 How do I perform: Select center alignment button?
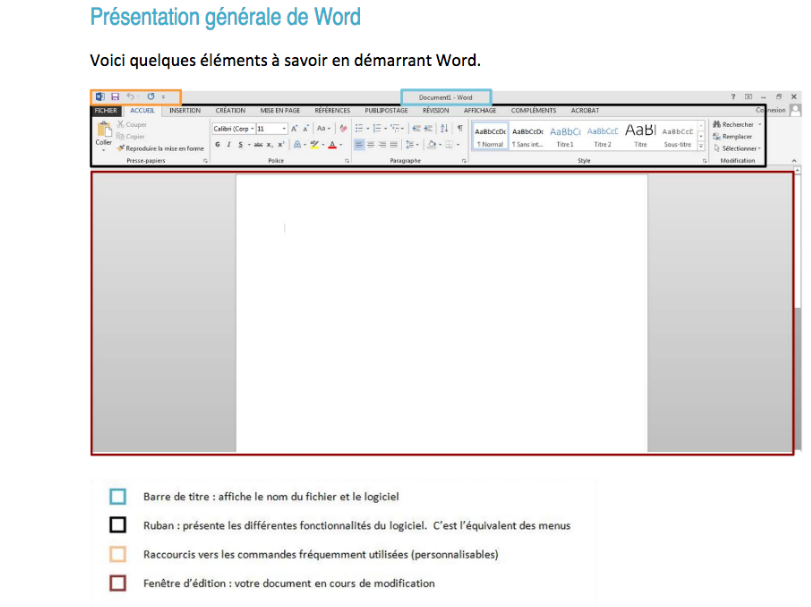(x=371, y=145)
